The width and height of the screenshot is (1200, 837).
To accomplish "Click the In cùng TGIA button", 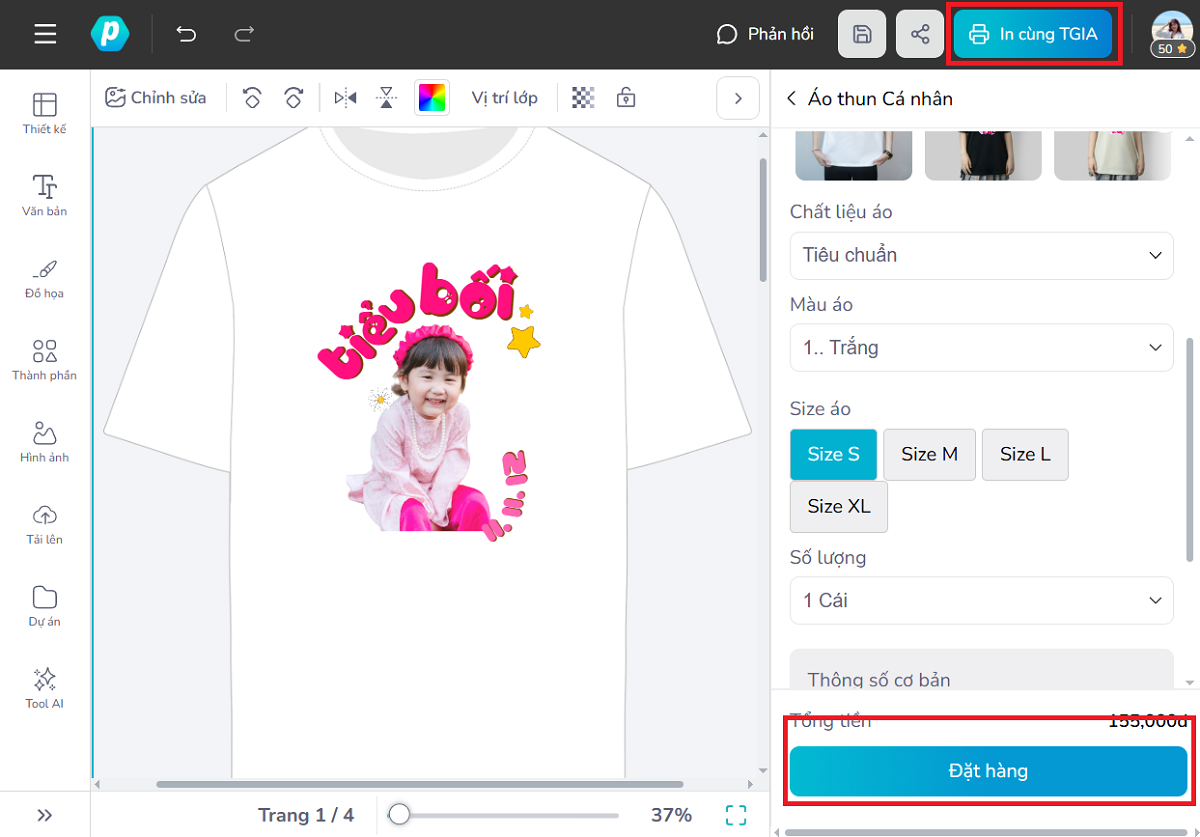I will [x=1033, y=35].
